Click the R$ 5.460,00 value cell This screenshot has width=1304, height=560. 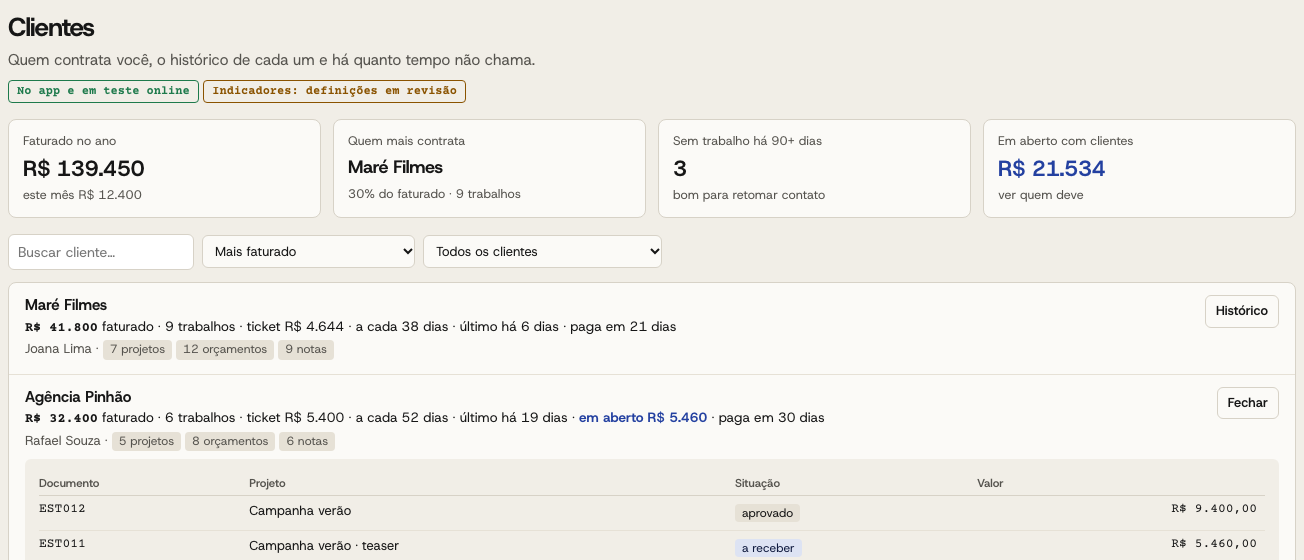[x=1214, y=544]
